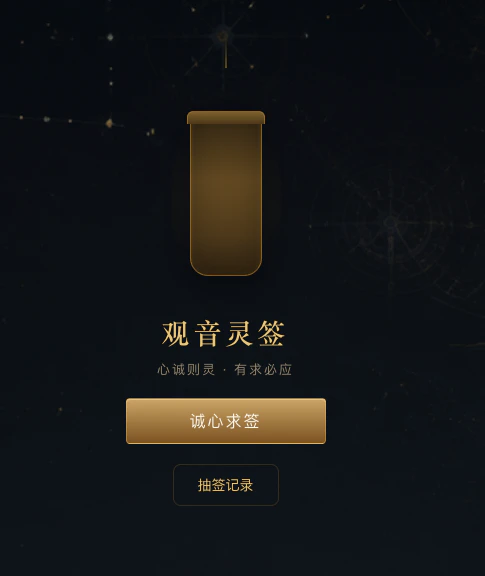Click the 音 character in the title
This screenshot has width=485, height=576.
click(207, 334)
